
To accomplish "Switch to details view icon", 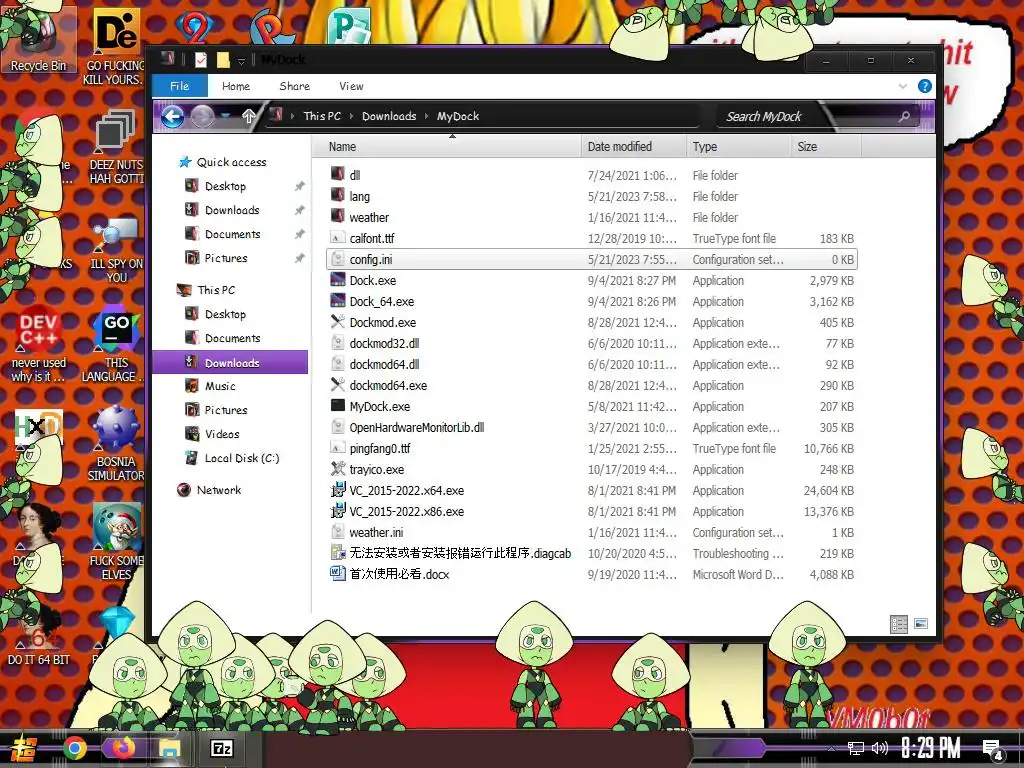I will (899, 624).
